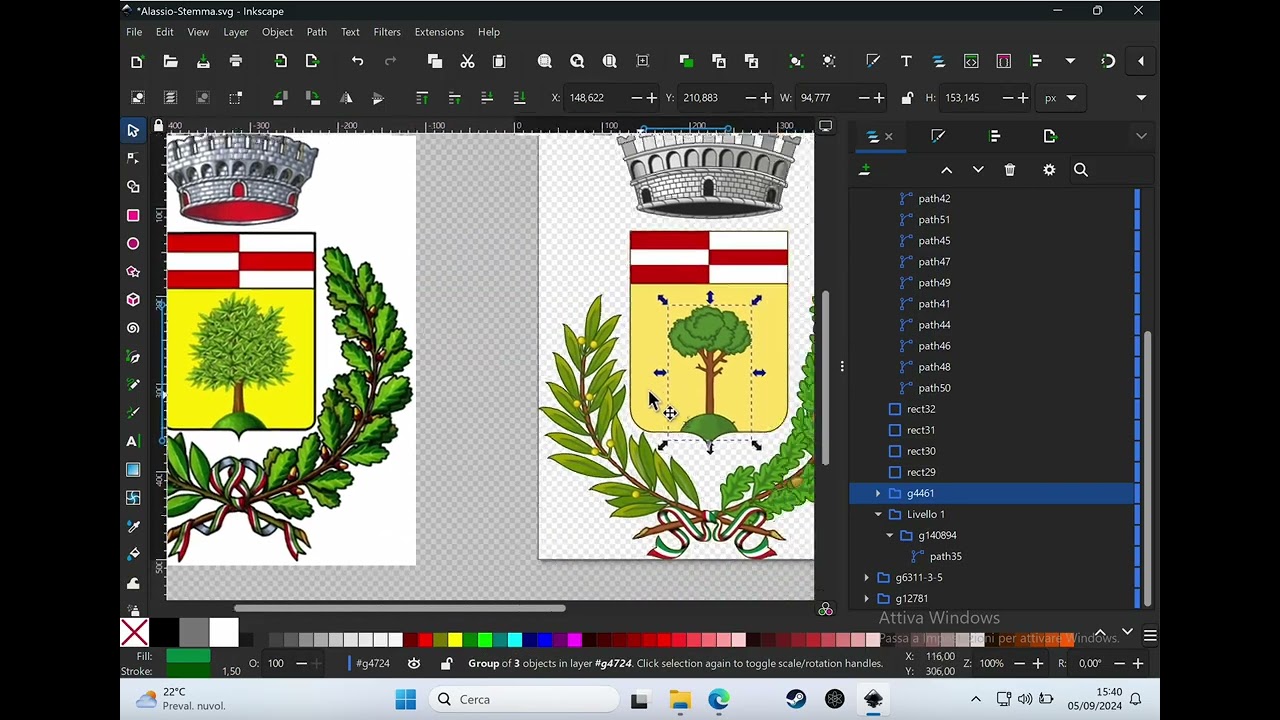Click the Open document folder icon

tap(171, 61)
